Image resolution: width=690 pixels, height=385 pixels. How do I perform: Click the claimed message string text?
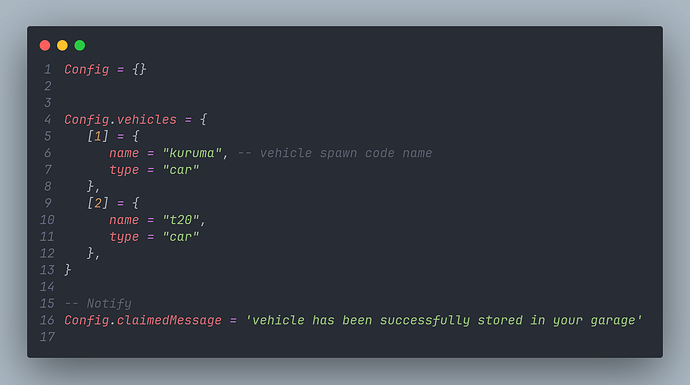444,320
